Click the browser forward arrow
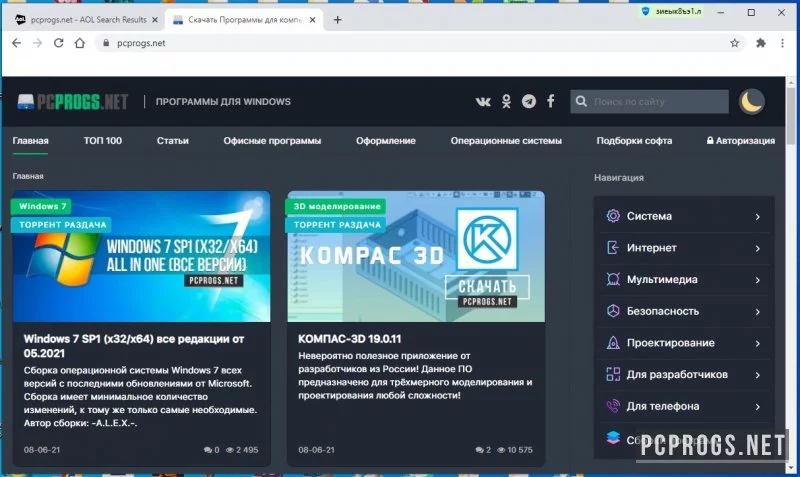Image resolution: width=800 pixels, height=477 pixels. click(37, 43)
